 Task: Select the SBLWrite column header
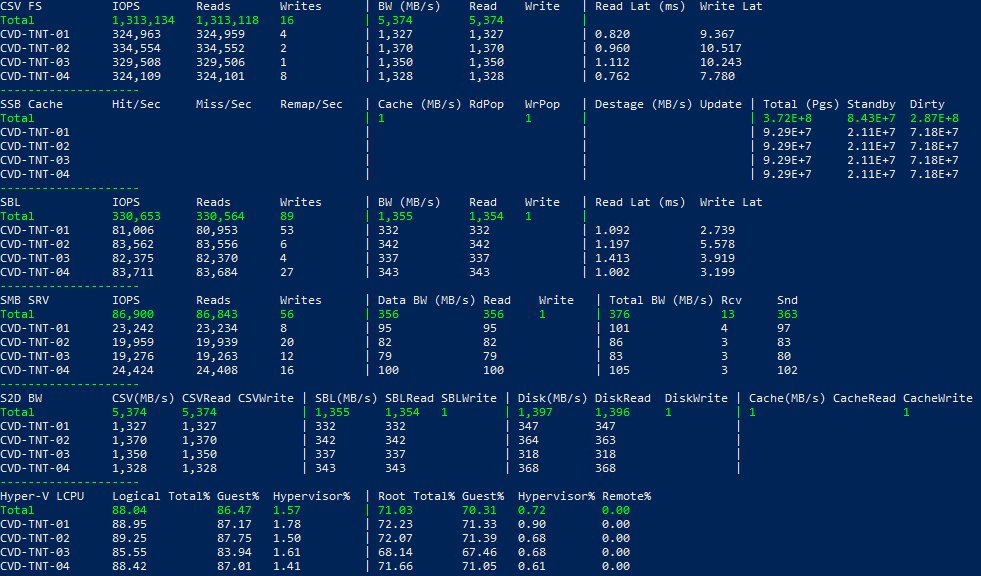tap(469, 398)
